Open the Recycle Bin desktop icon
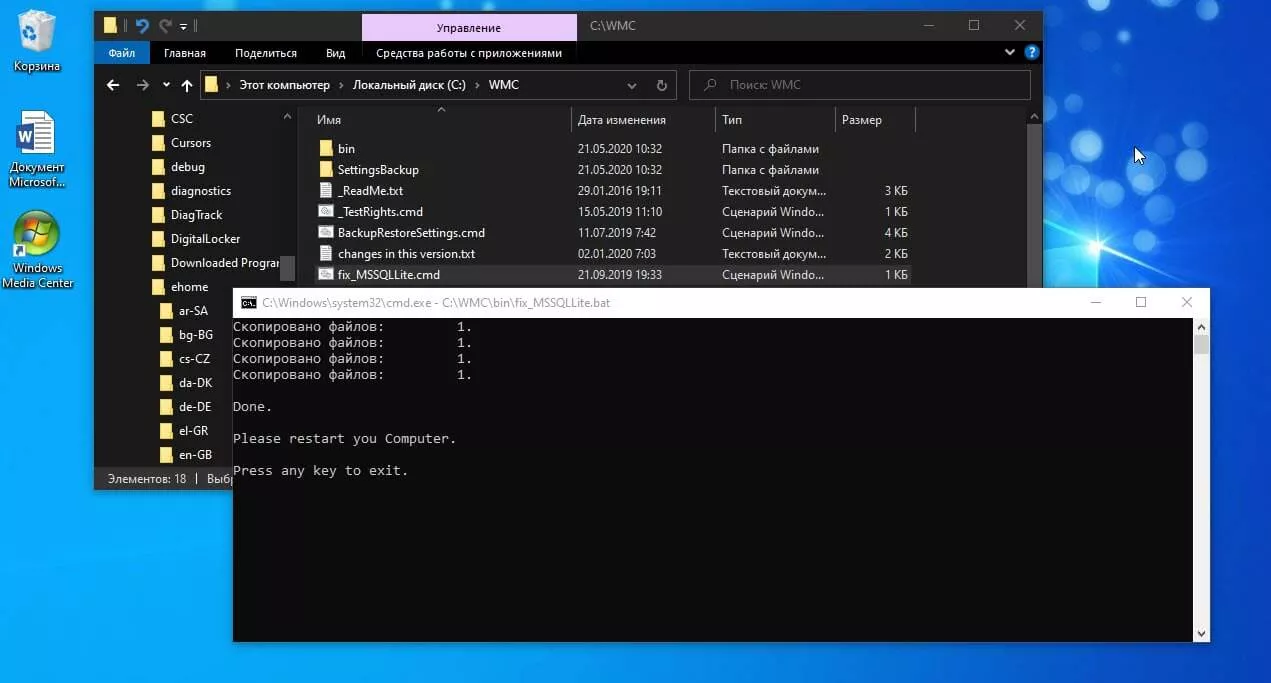Screen dimensions: 1271x683 coord(37,38)
